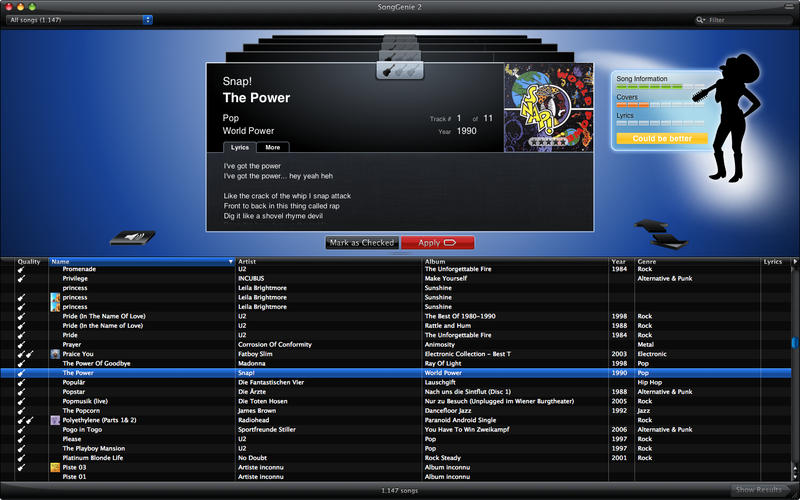
Task: Switch to the More tab
Action: (x=272, y=147)
